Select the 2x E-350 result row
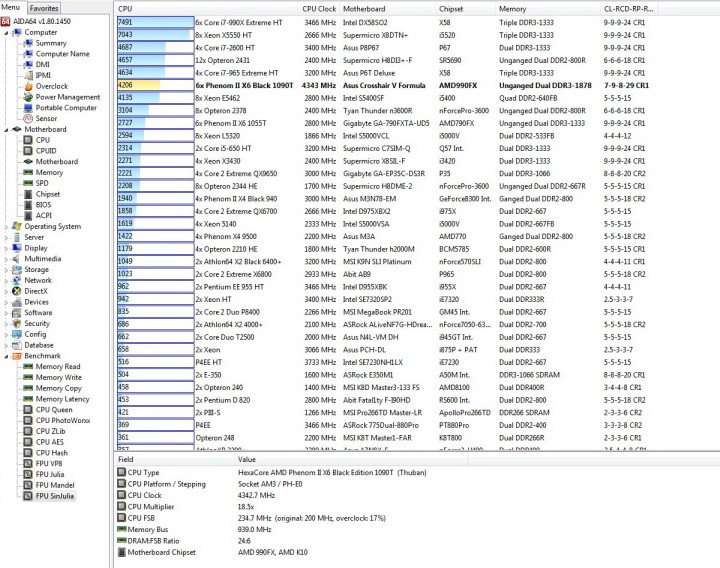This screenshot has width=720, height=568. click(x=381, y=375)
